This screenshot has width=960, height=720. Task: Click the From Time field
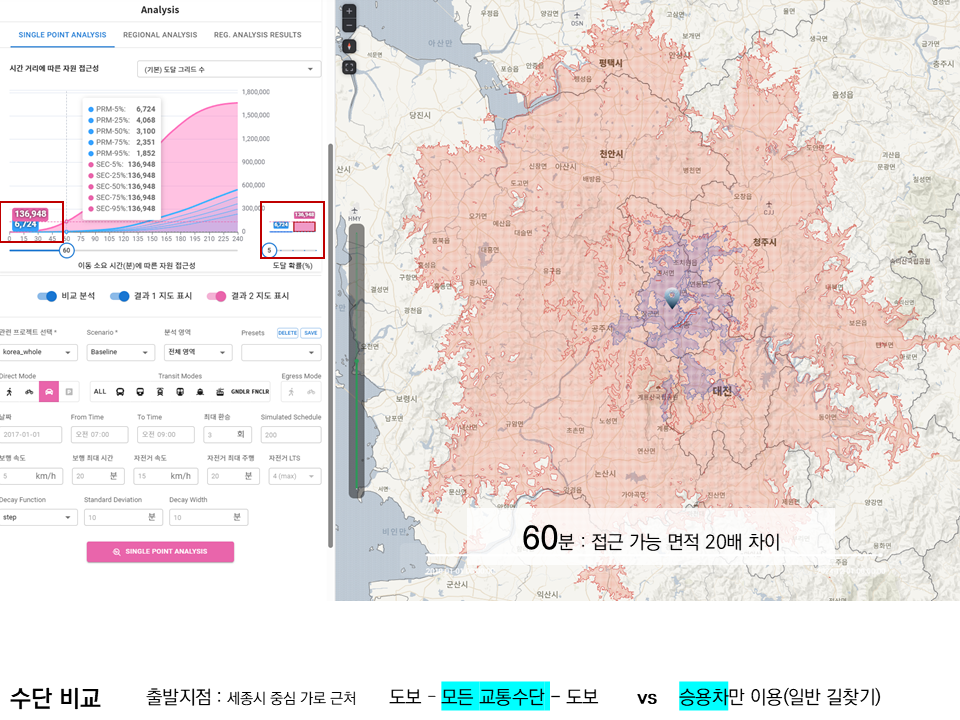pyautogui.click(x=99, y=435)
